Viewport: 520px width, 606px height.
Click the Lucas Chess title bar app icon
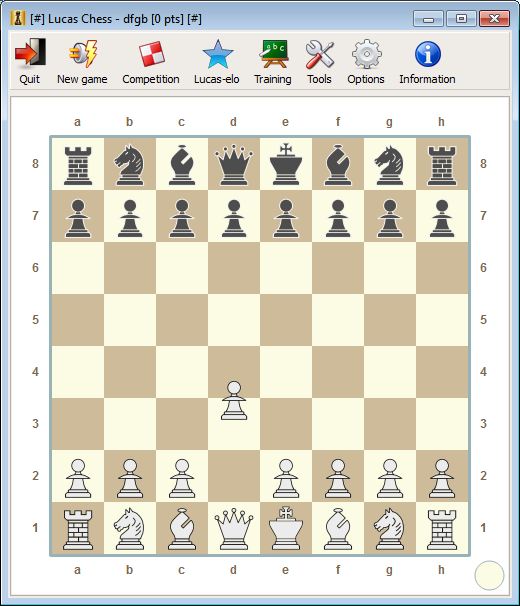18,18
